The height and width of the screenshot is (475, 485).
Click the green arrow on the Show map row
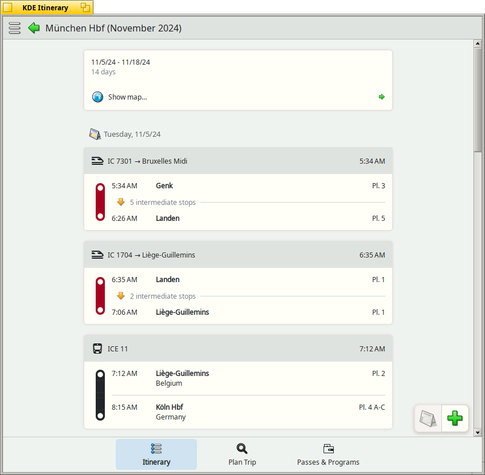click(x=382, y=97)
